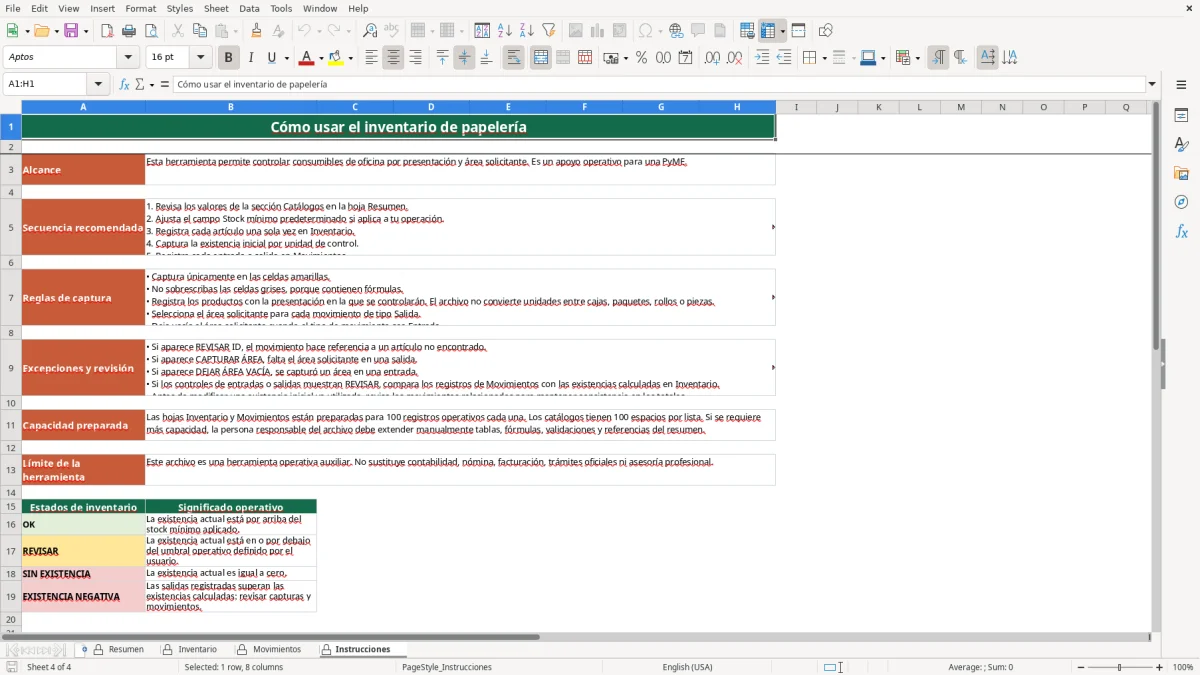Toggle Bold formatting

point(228,58)
